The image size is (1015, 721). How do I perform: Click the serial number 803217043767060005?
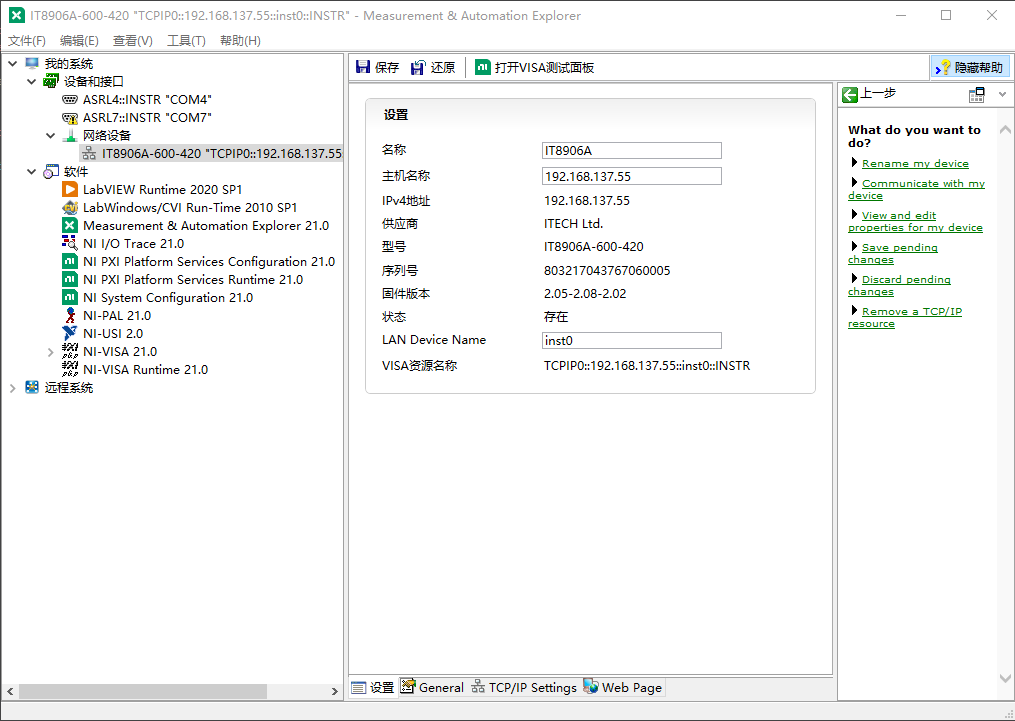tap(607, 271)
